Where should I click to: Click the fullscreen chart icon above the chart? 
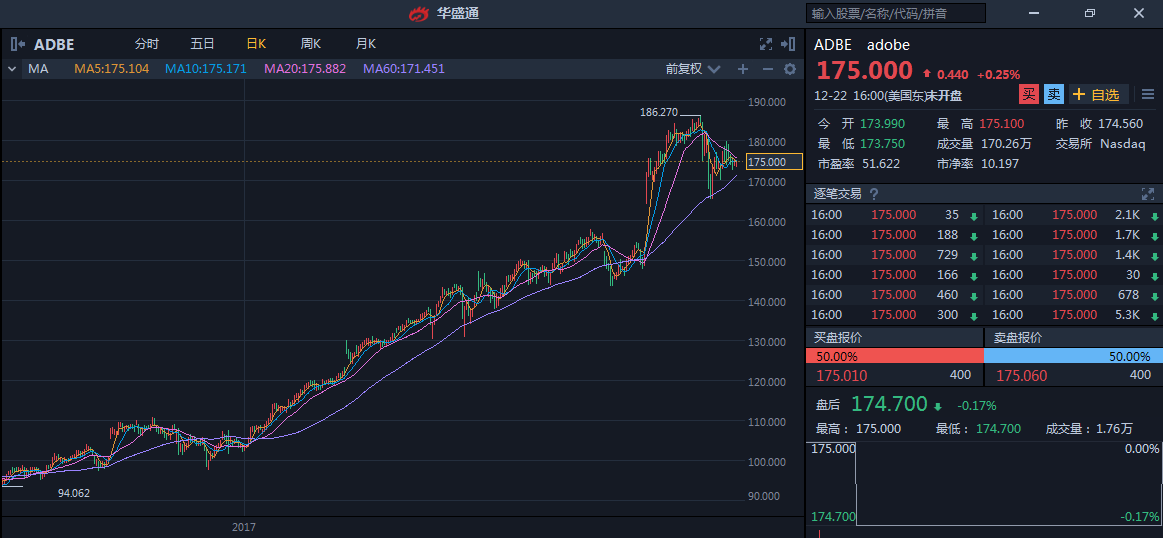click(x=766, y=44)
